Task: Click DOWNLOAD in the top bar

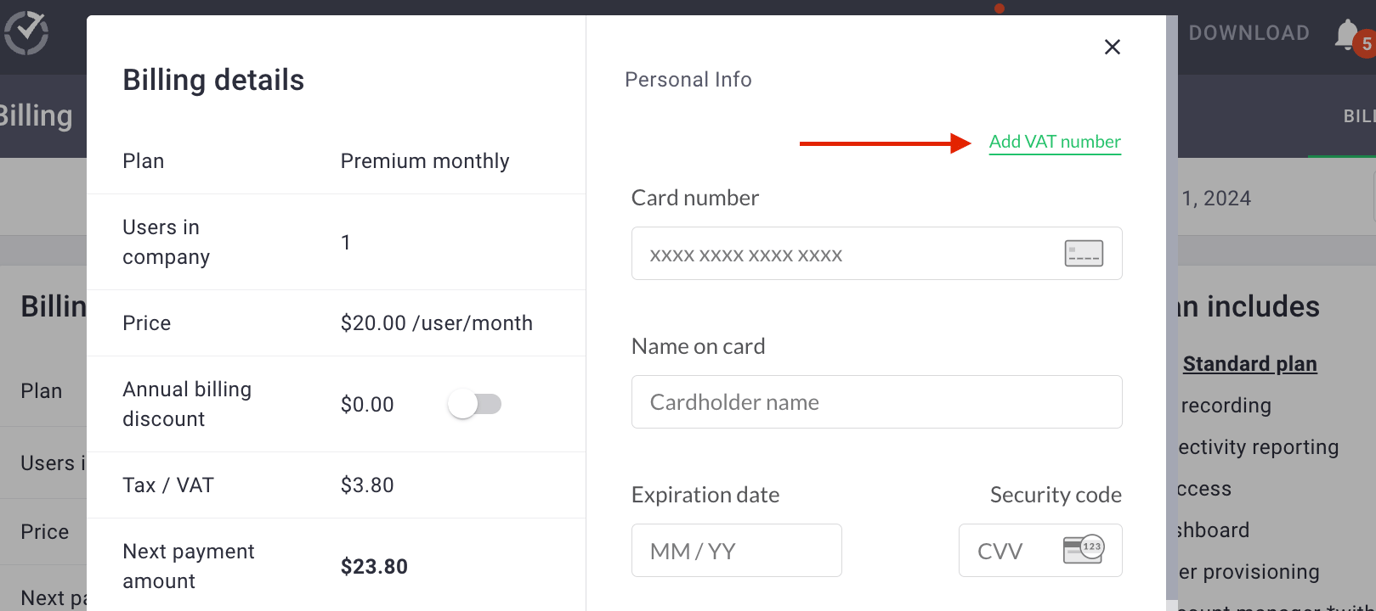Action: (x=1248, y=32)
